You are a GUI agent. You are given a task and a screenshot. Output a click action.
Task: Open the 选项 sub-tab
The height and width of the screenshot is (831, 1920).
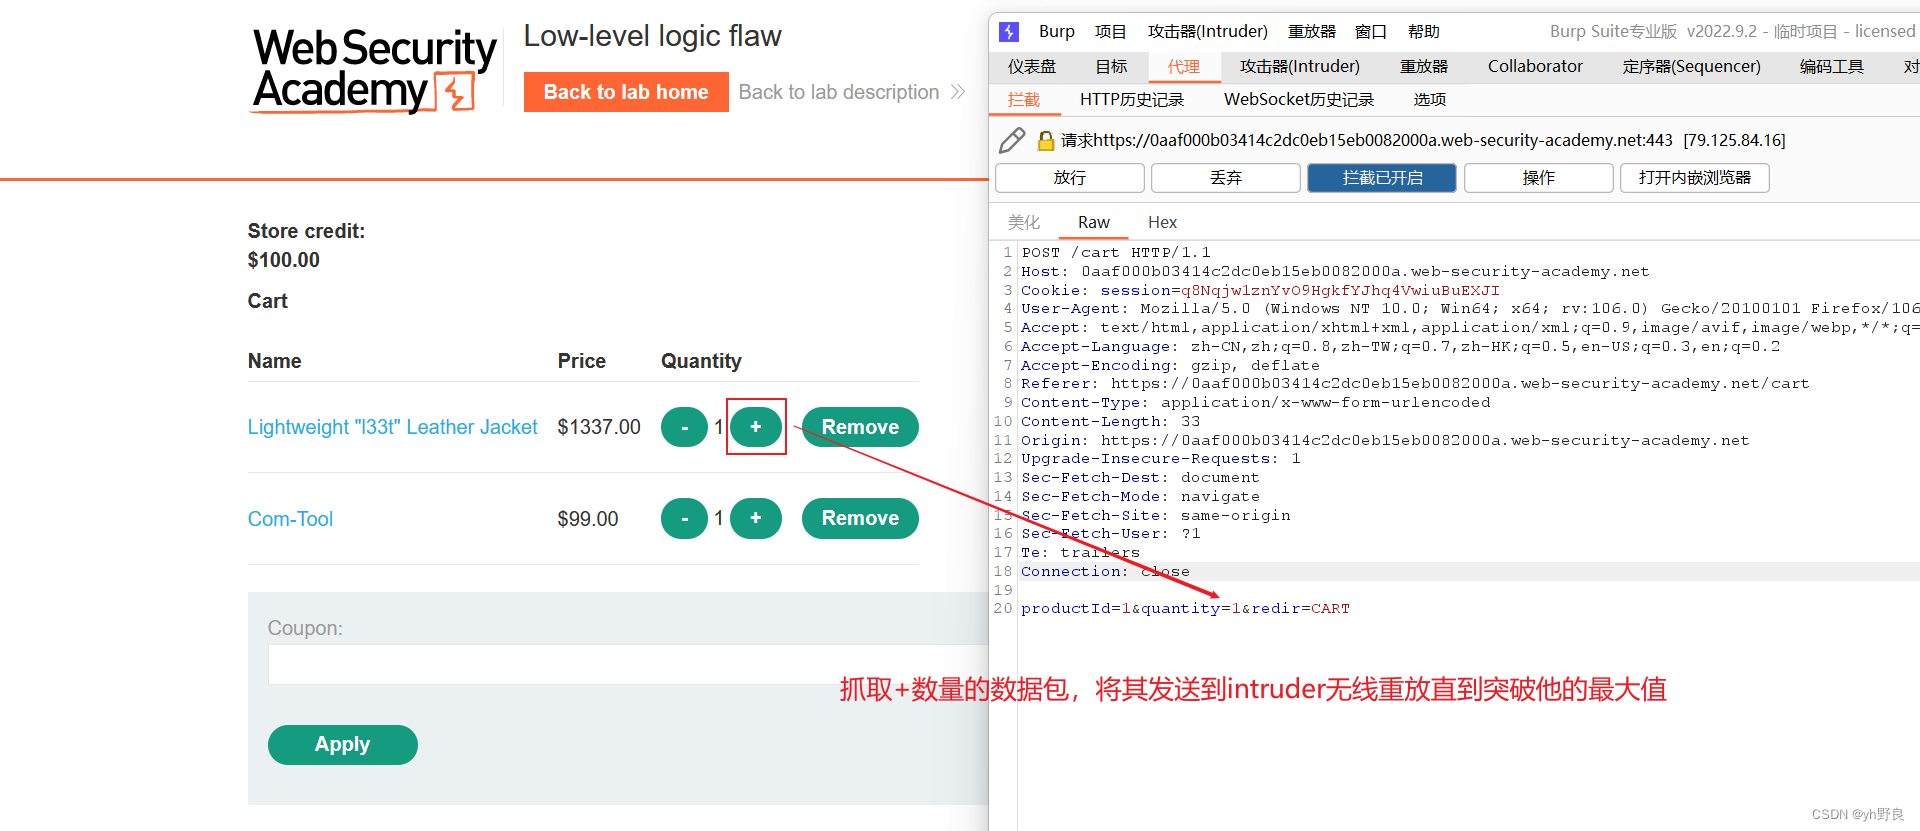click(x=1429, y=100)
